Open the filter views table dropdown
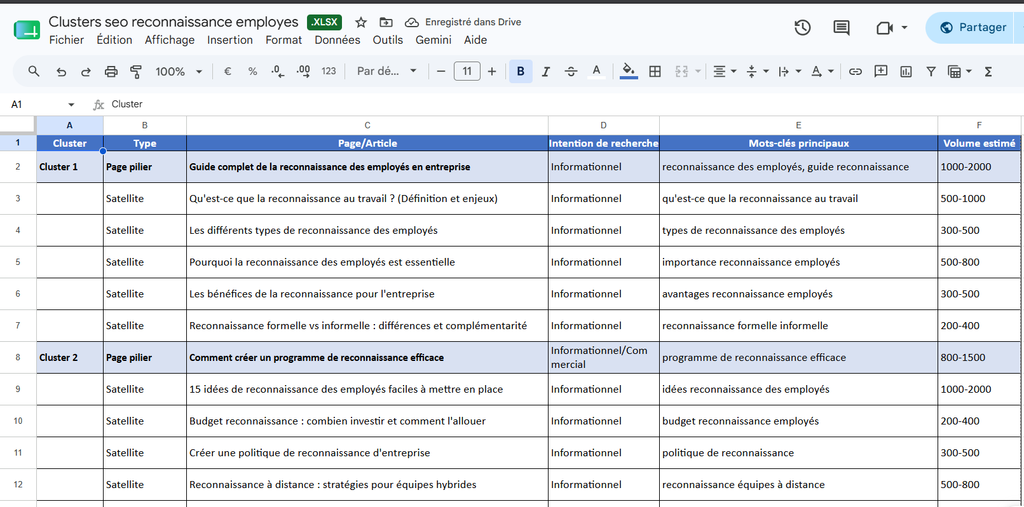1024x507 pixels. coord(959,71)
